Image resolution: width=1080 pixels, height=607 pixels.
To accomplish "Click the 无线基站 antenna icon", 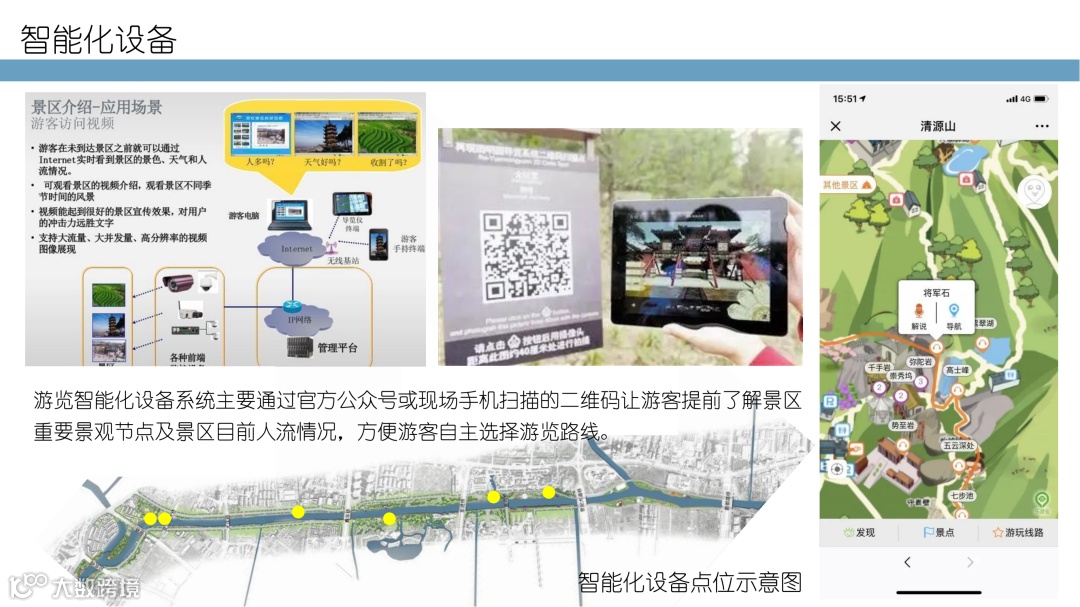I will click(332, 247).
